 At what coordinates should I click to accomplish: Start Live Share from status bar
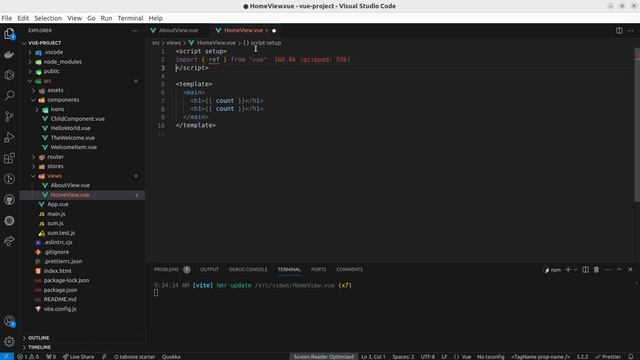pyautogui.click(x=78, y=356)
